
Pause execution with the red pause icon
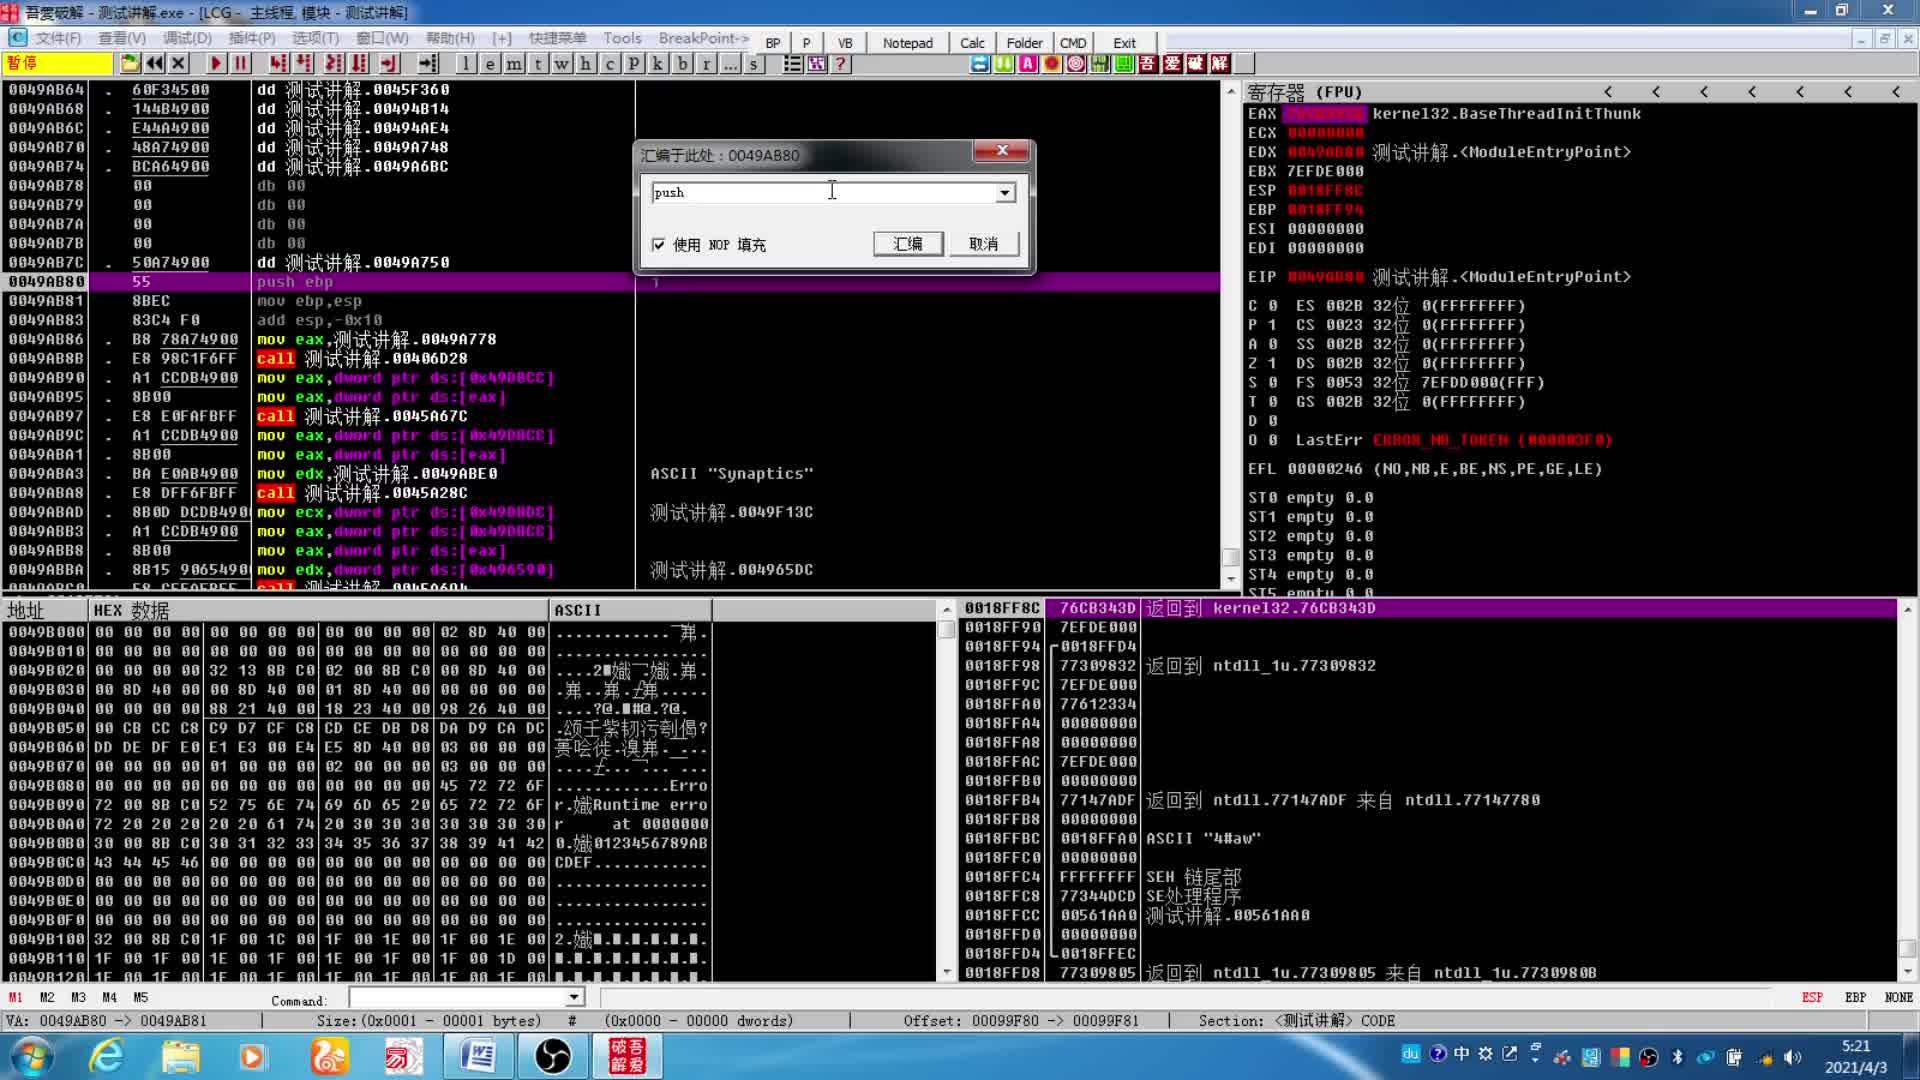point(240,64)
